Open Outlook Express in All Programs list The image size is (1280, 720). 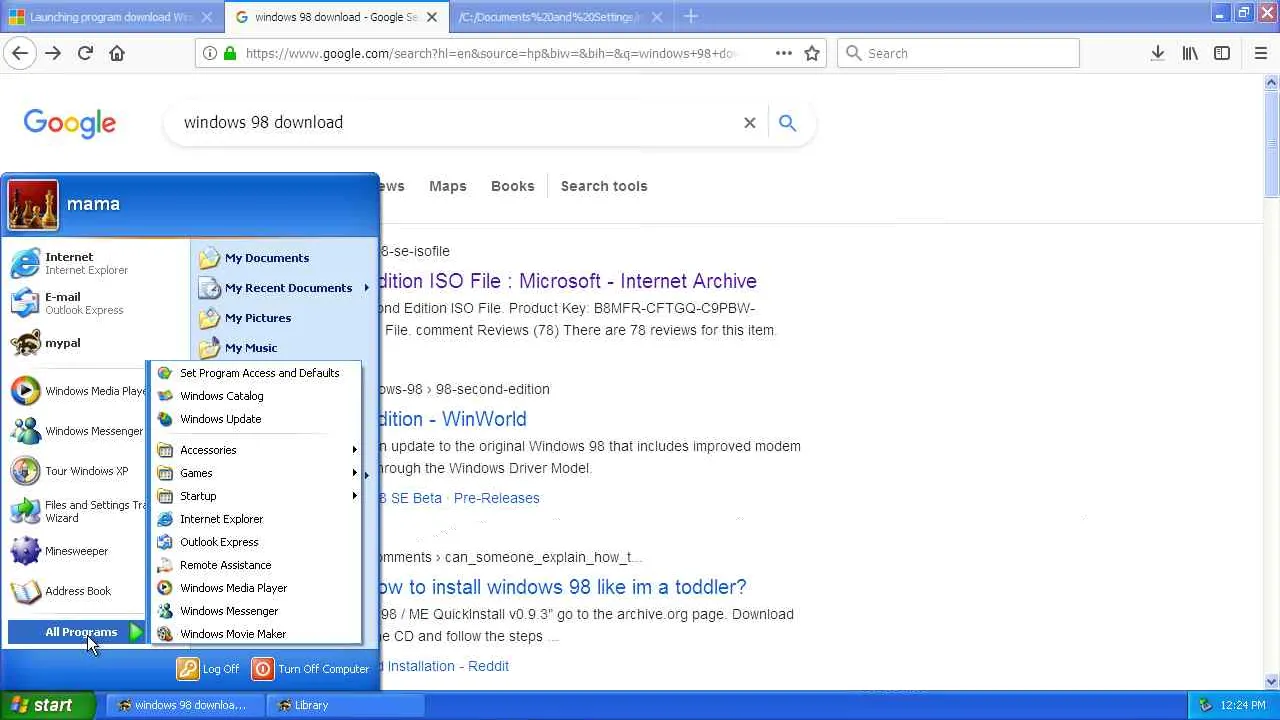click(x=256, y=542)
